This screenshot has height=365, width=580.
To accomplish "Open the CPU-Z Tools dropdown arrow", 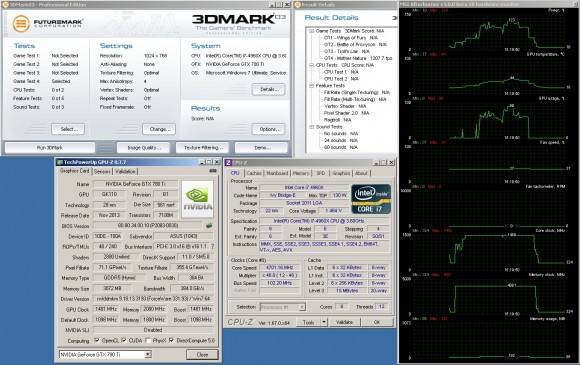I will point(324,322).
